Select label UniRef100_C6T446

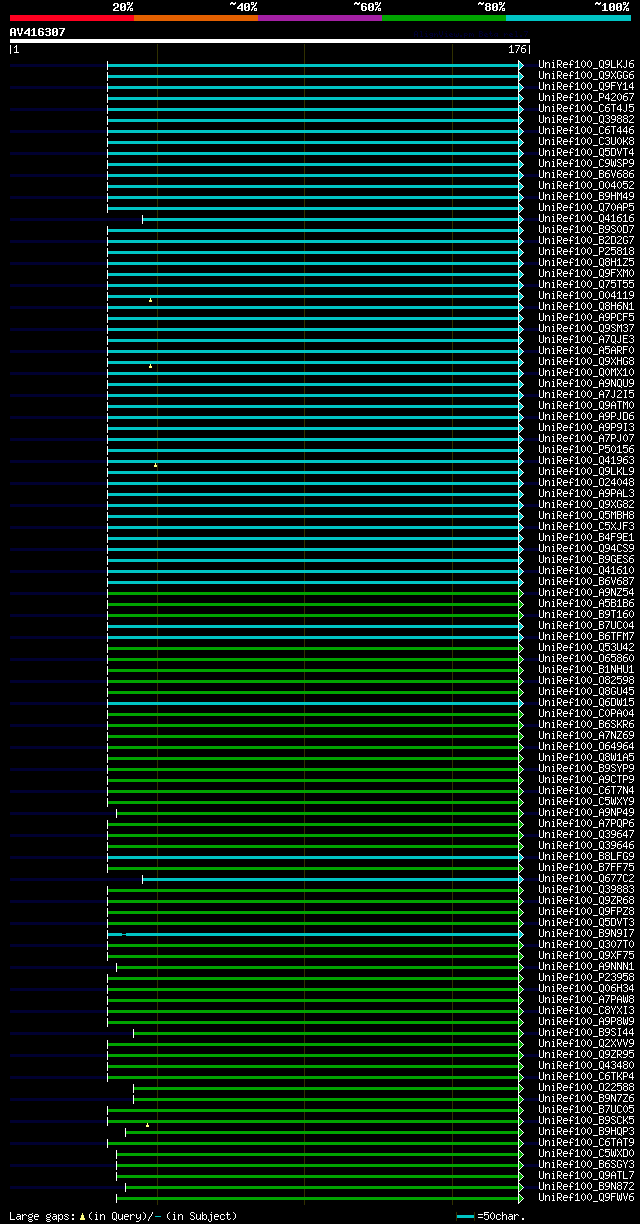pos(586,130)
